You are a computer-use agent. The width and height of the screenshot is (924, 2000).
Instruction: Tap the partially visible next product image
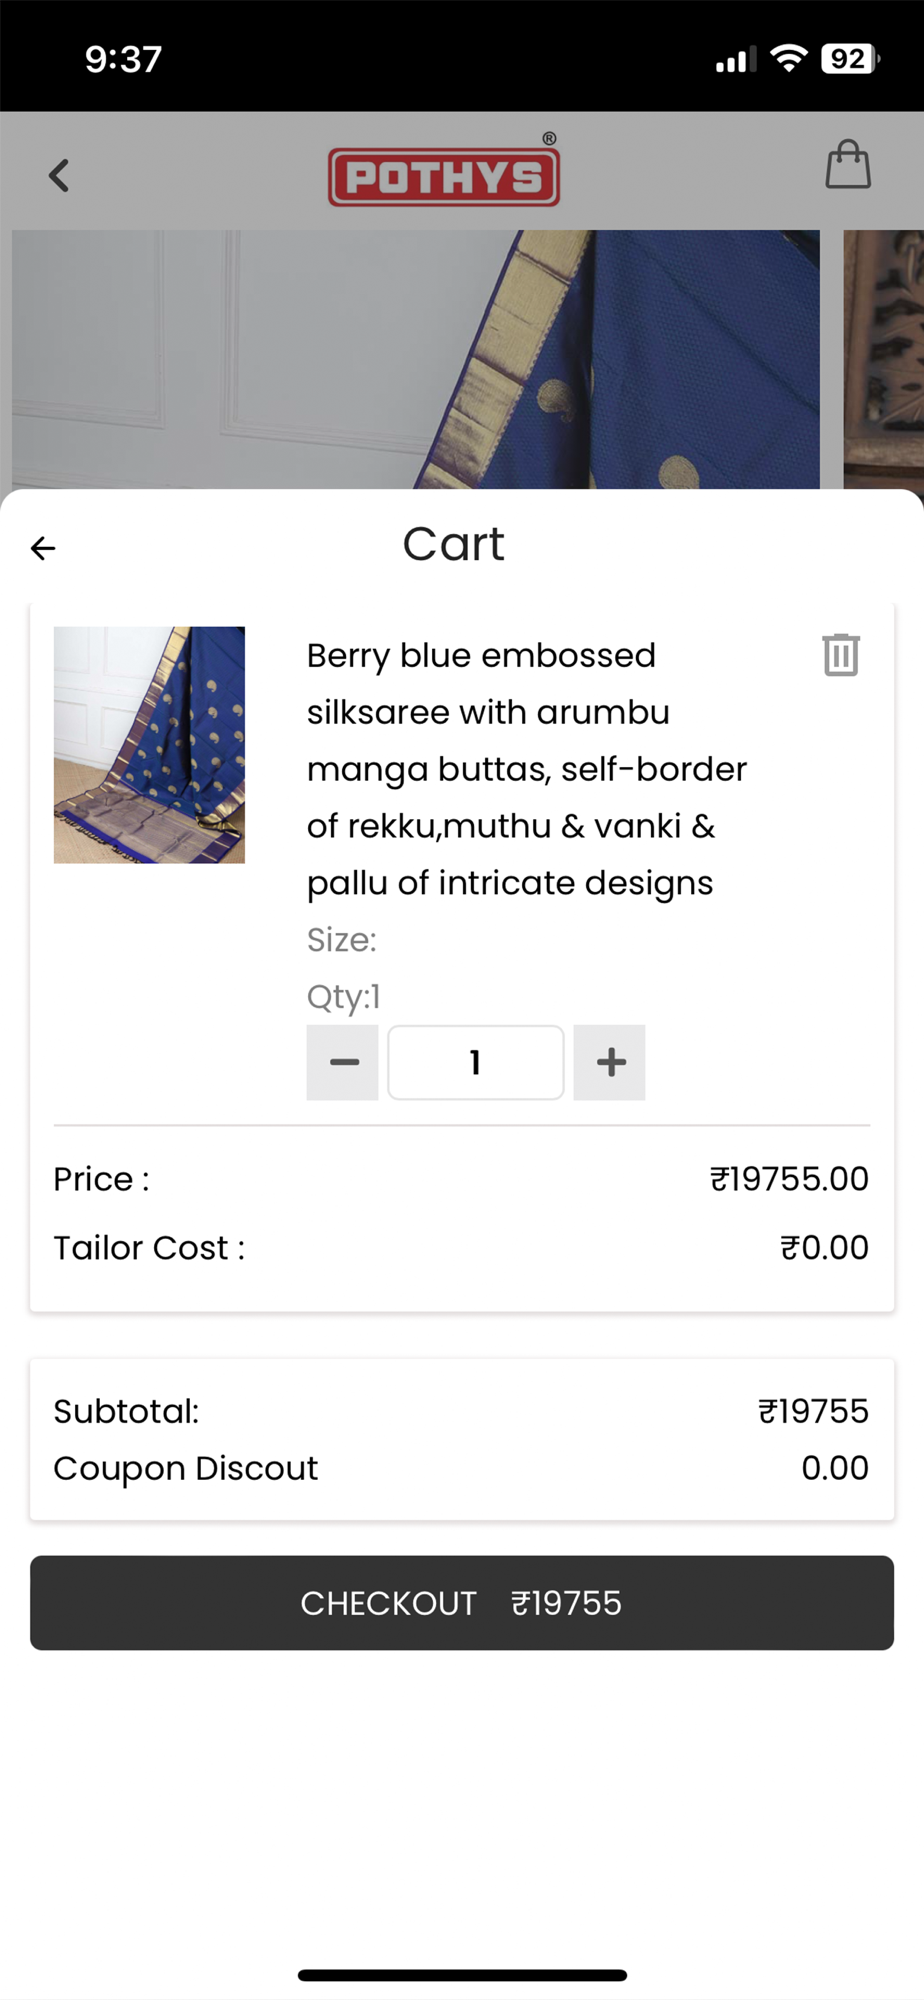pyautogui.click(x=884, y=360)
